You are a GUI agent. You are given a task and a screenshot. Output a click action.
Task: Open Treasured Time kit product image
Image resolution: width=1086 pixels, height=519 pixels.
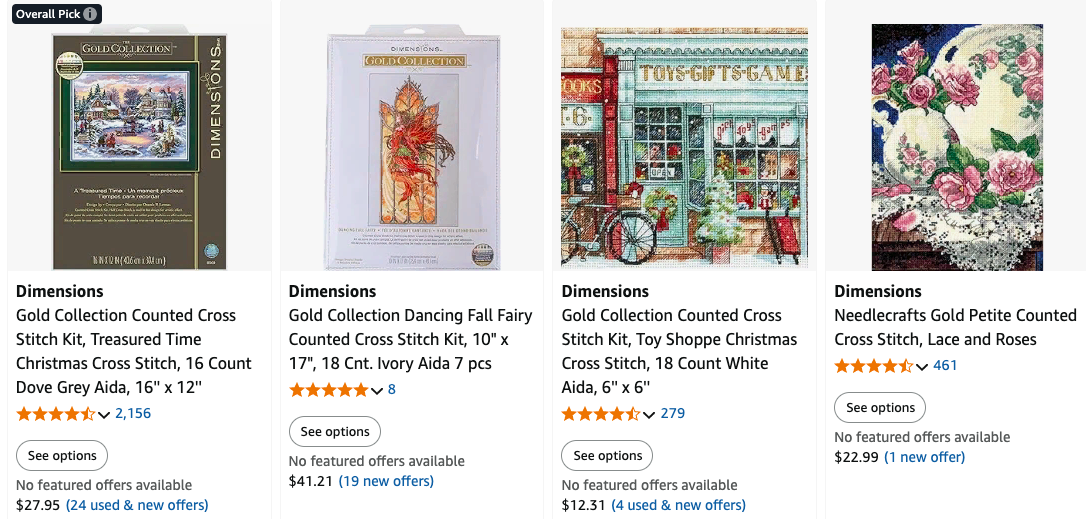coord(139,150)
